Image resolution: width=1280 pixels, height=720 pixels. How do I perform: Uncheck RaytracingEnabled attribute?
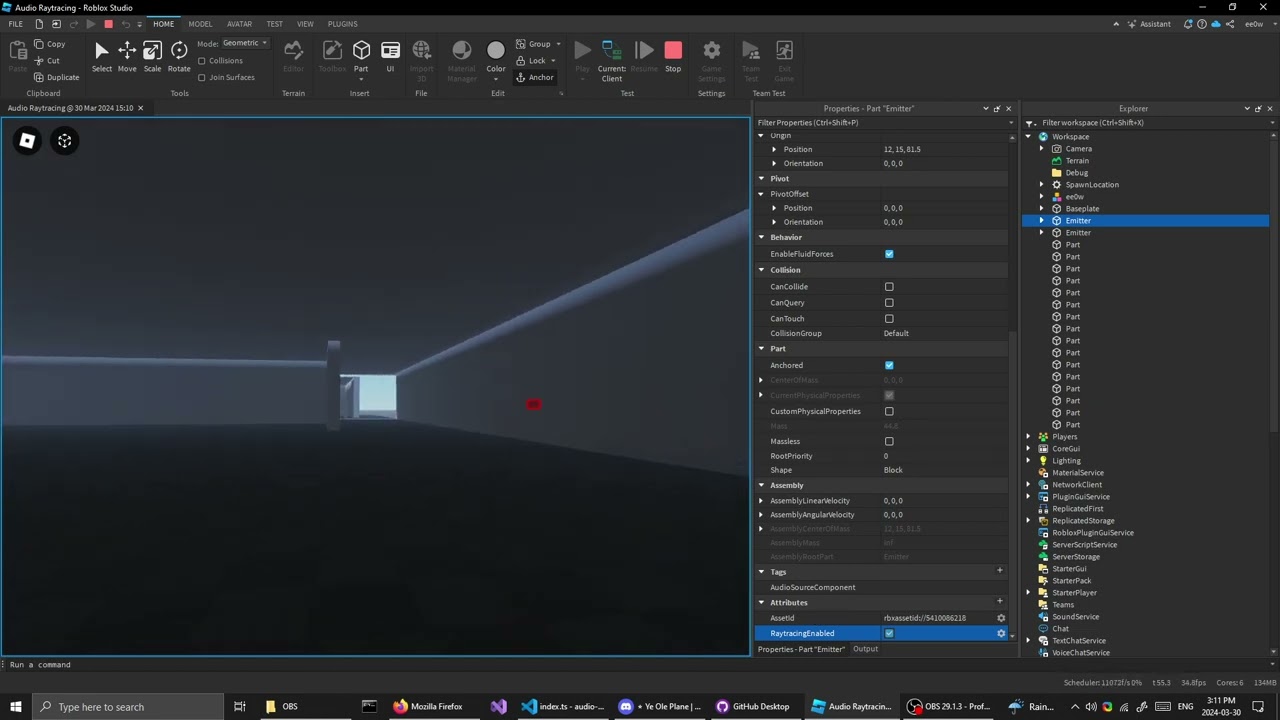(889, 633)
